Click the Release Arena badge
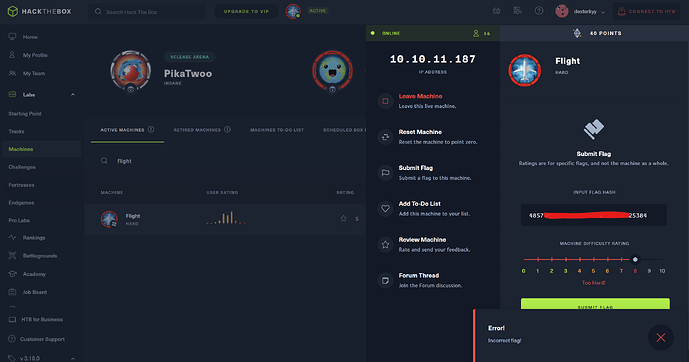The width and height of the screenshot is (689, 362). (x=189, y=57)
